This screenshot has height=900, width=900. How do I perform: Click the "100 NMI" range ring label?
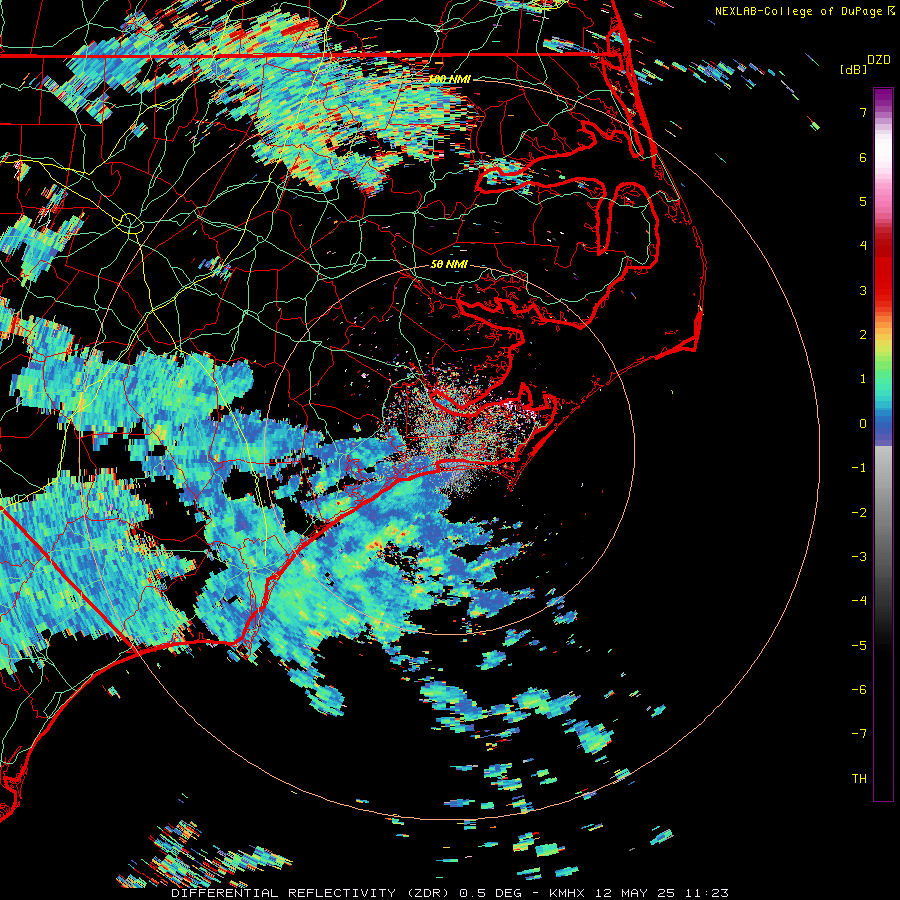point(449,79)
